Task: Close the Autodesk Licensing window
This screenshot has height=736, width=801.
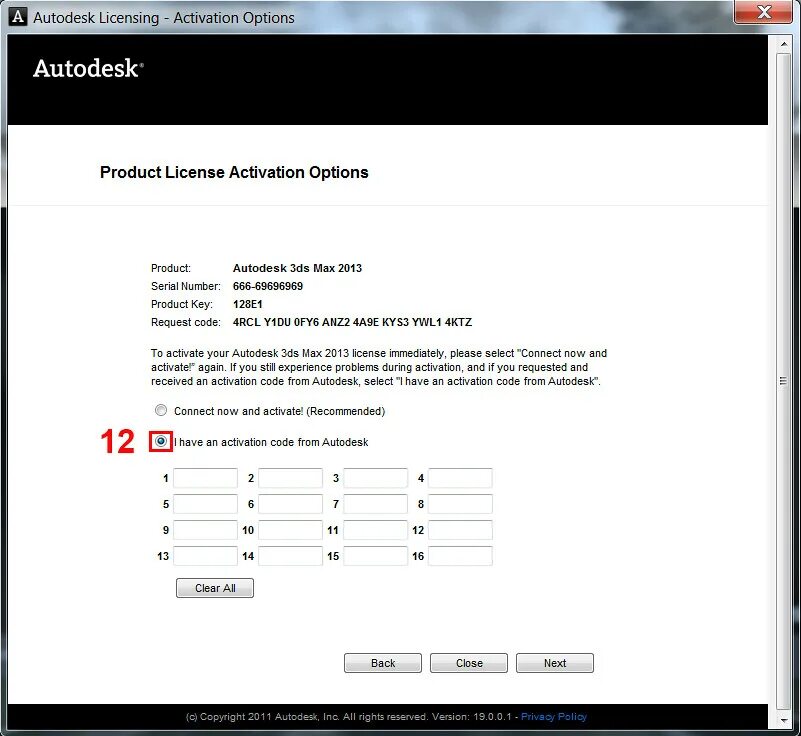Action: (764, 12)
